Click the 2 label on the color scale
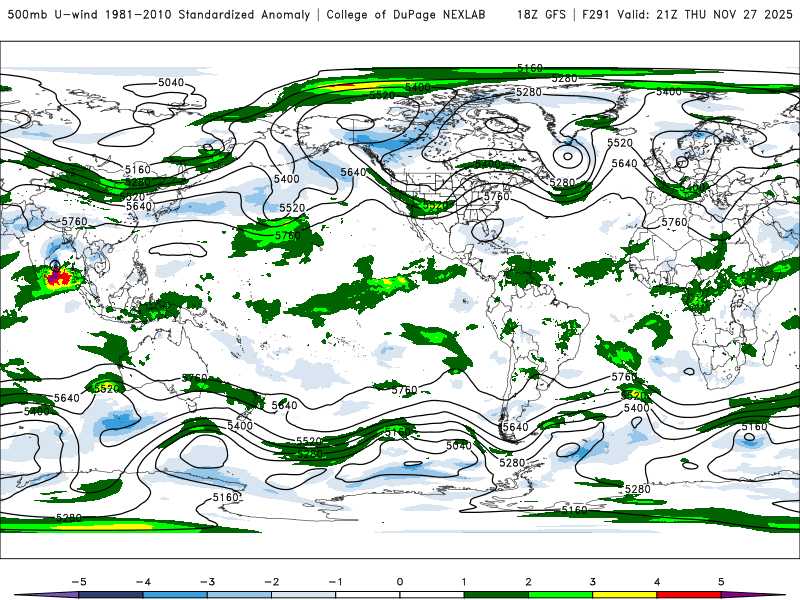800x600 pixels. tap(528, 582)
